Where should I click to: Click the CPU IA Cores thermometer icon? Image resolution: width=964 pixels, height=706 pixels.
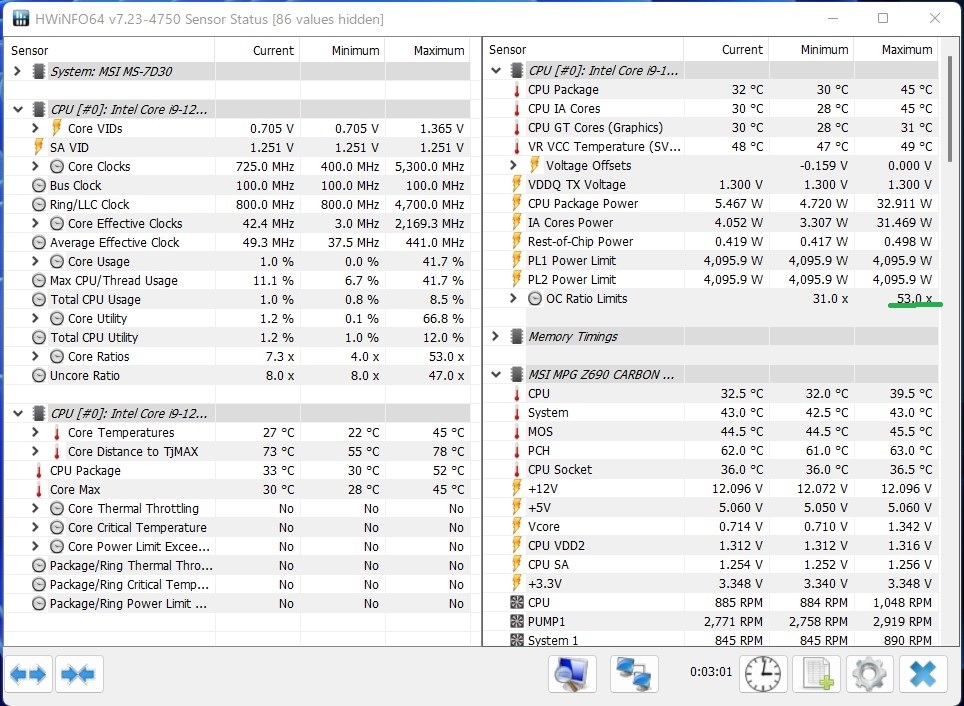click(x=517, y=109)
